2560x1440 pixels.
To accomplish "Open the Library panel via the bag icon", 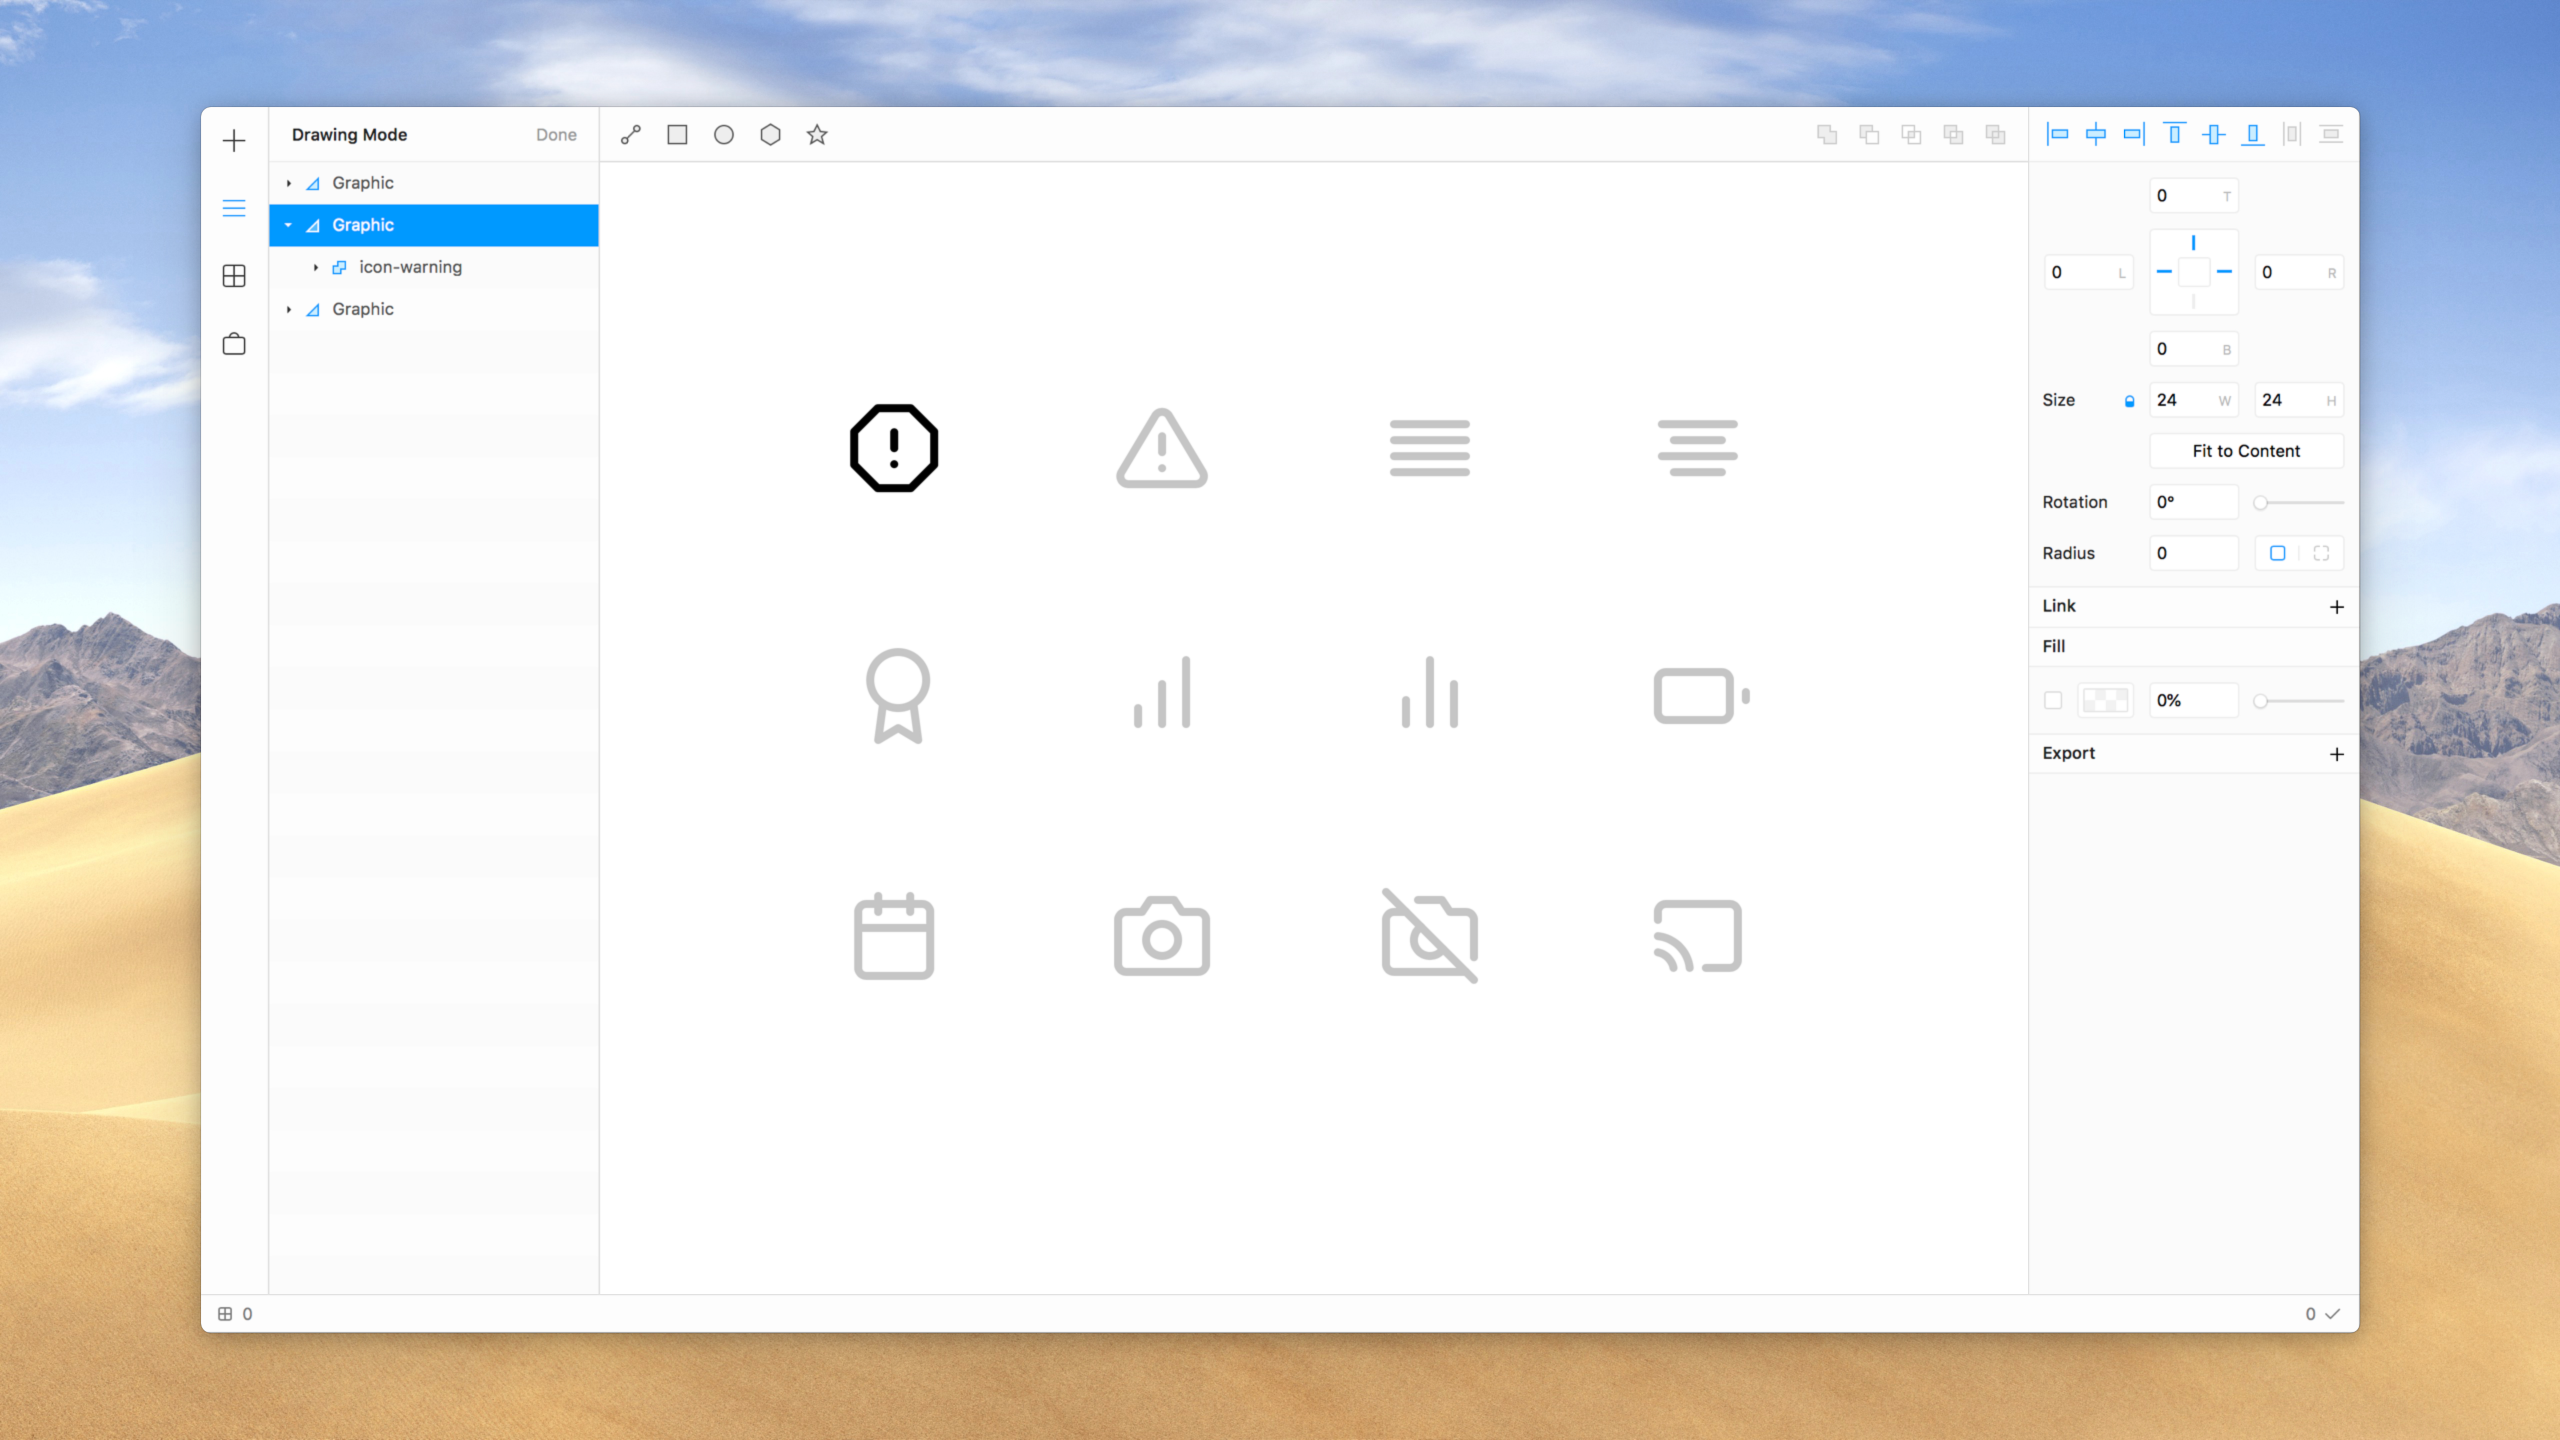I will coord(234,343).
